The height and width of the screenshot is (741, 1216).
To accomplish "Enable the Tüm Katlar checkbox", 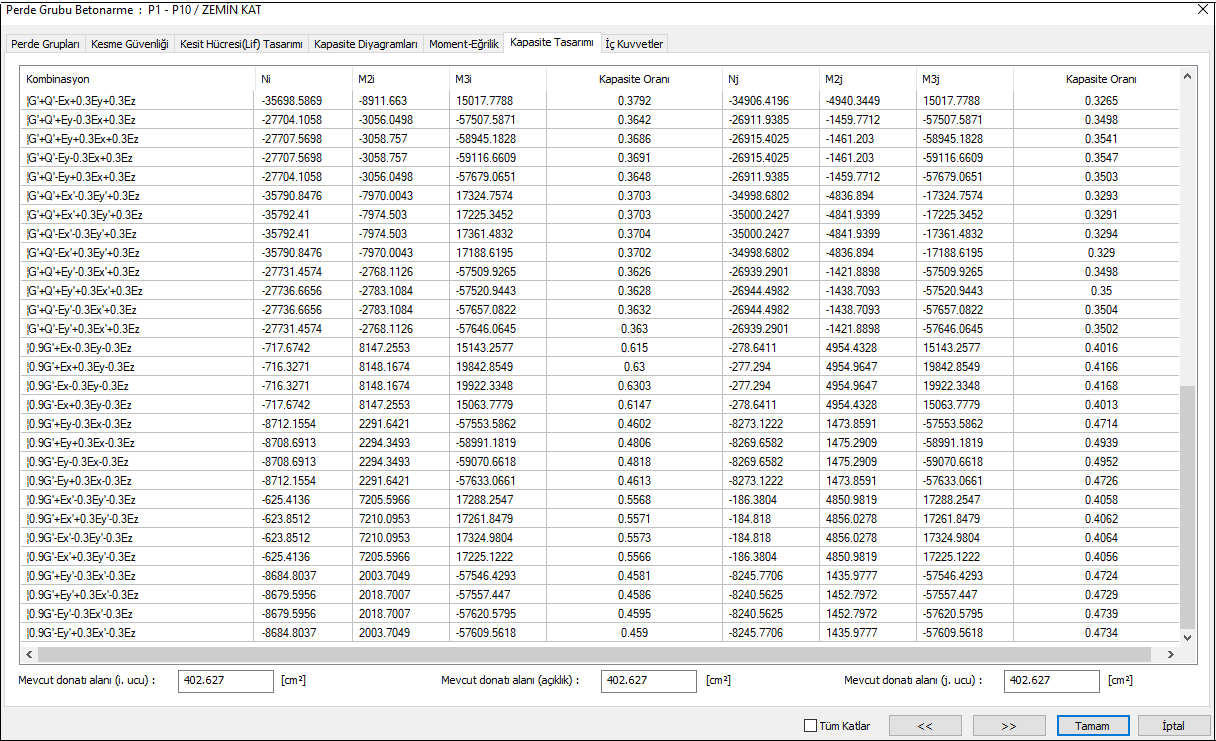I will 811,726.
